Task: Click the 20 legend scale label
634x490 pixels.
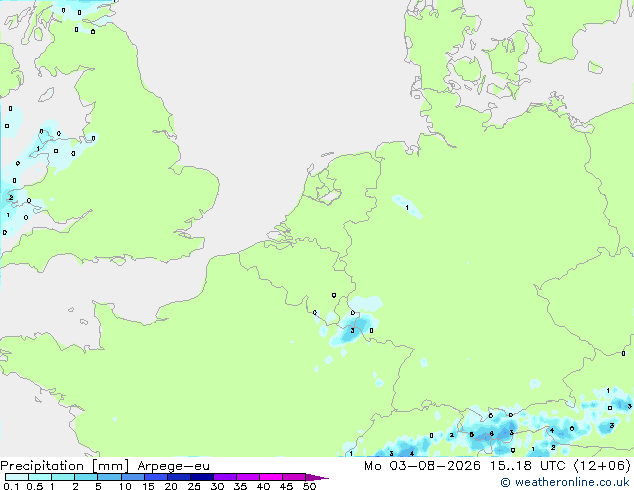Action: tap(171, 486)
